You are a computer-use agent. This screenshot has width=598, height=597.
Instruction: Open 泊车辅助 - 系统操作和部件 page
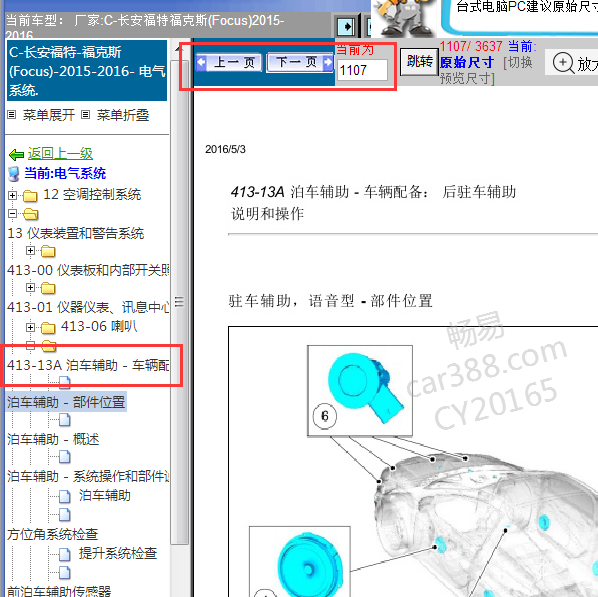(x=88, y=476)
